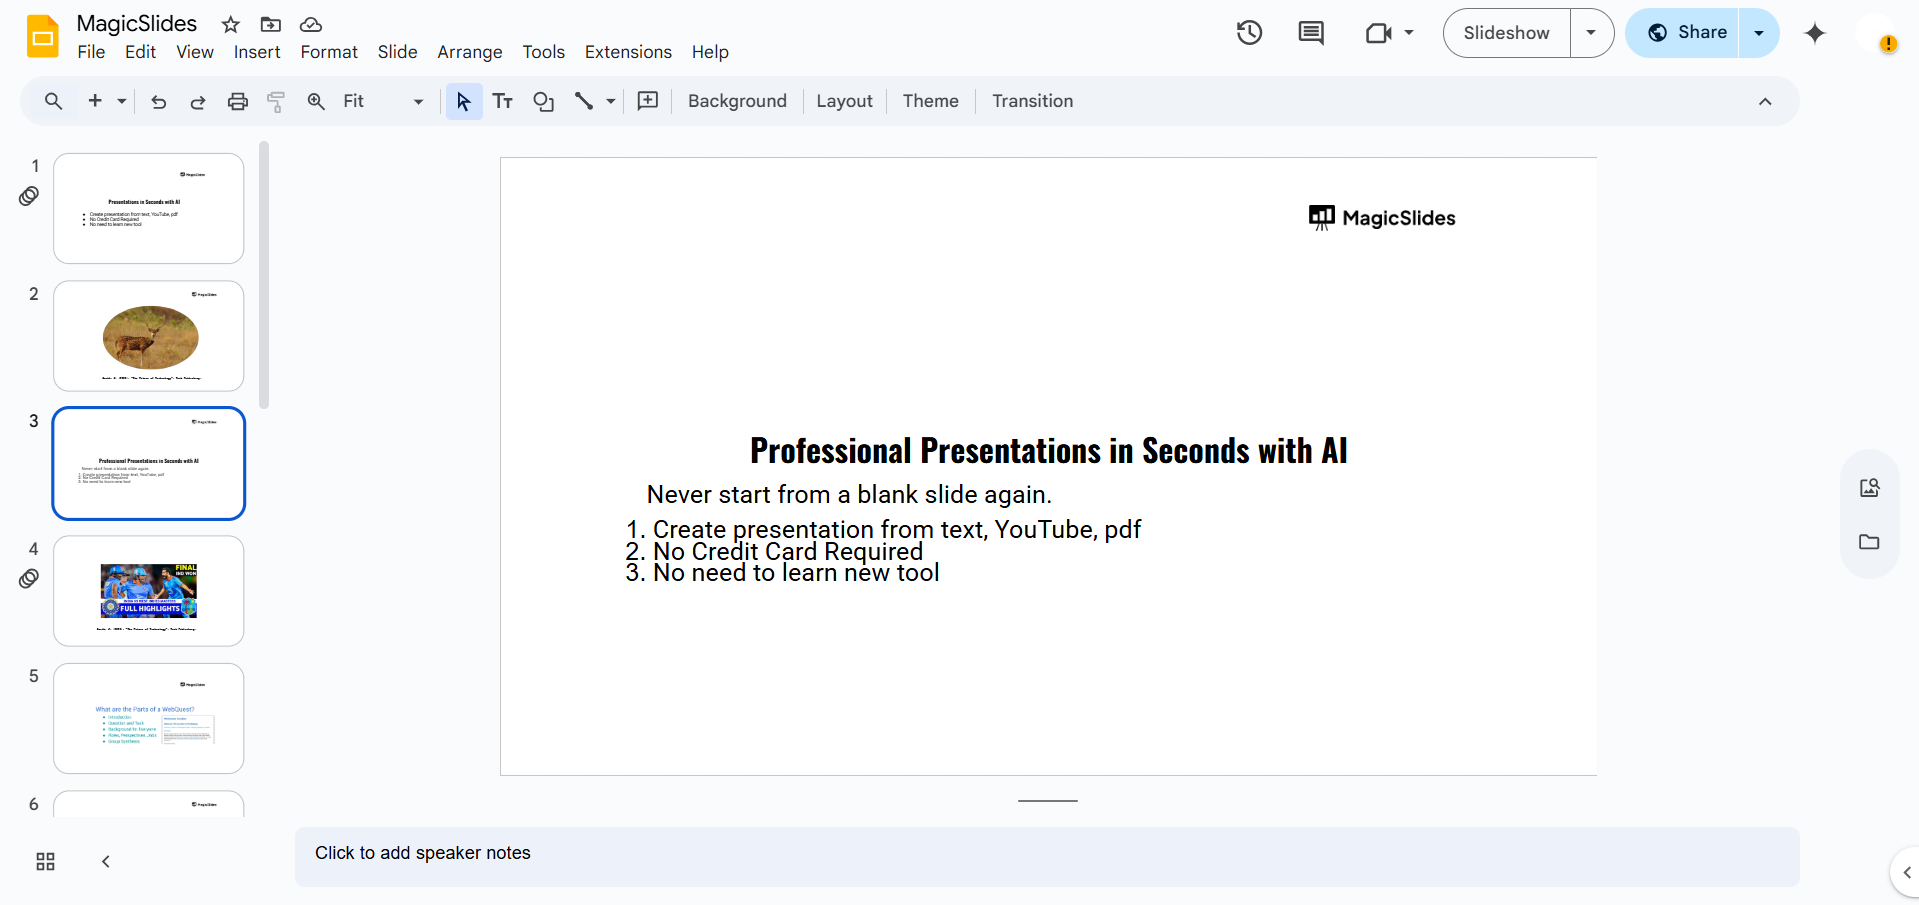1919x905 pixels.
Task: Select slide 5 thumbnail
Action: point(149,719)
